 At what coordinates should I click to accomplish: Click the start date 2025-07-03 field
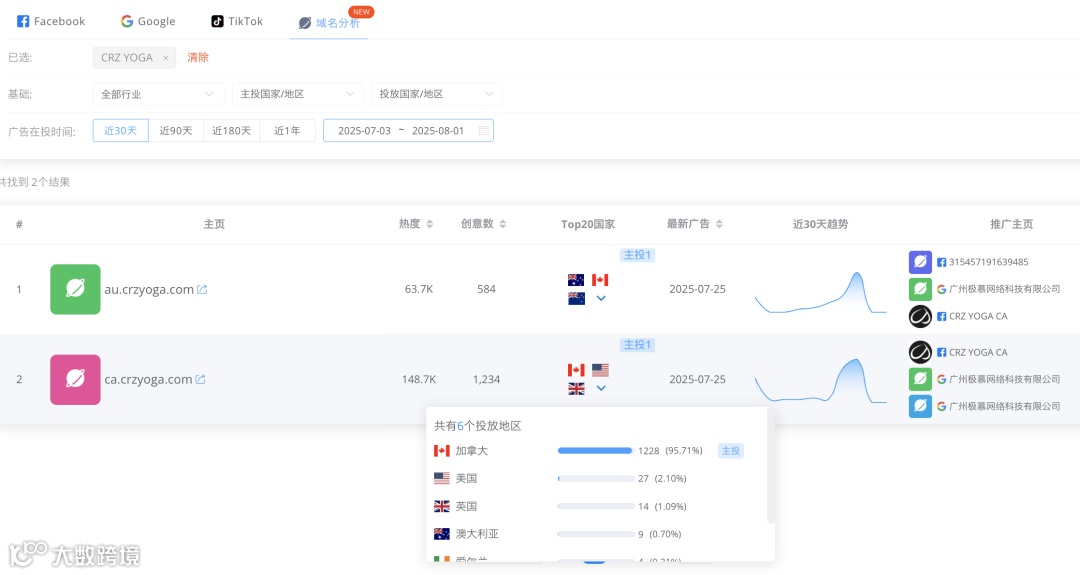click(x=364, y=130)
